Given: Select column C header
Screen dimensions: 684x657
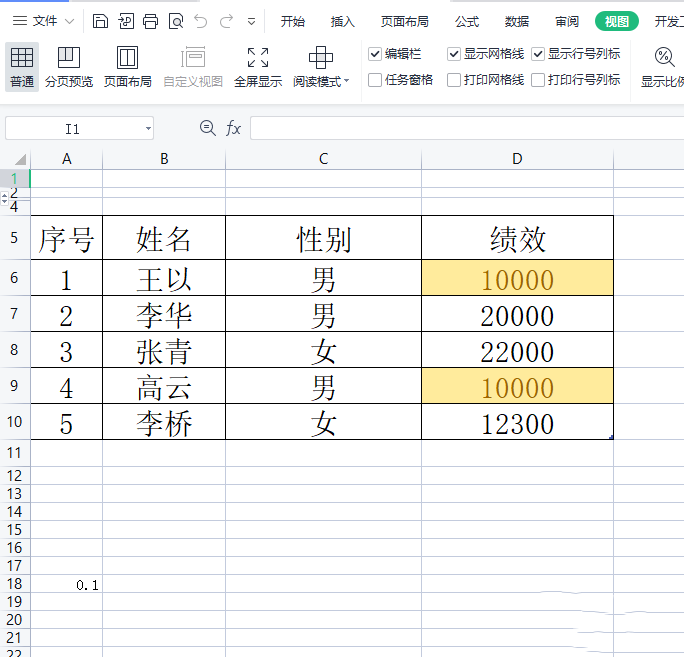Looking at the screenshot, I should [x=323, y=159].
